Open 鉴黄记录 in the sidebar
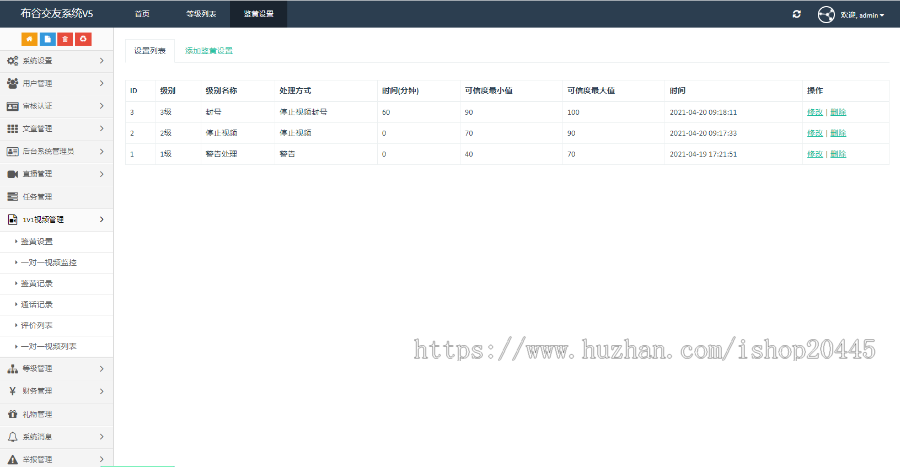Viewport: 900px width, 467px height. click(x=37, y=283)
